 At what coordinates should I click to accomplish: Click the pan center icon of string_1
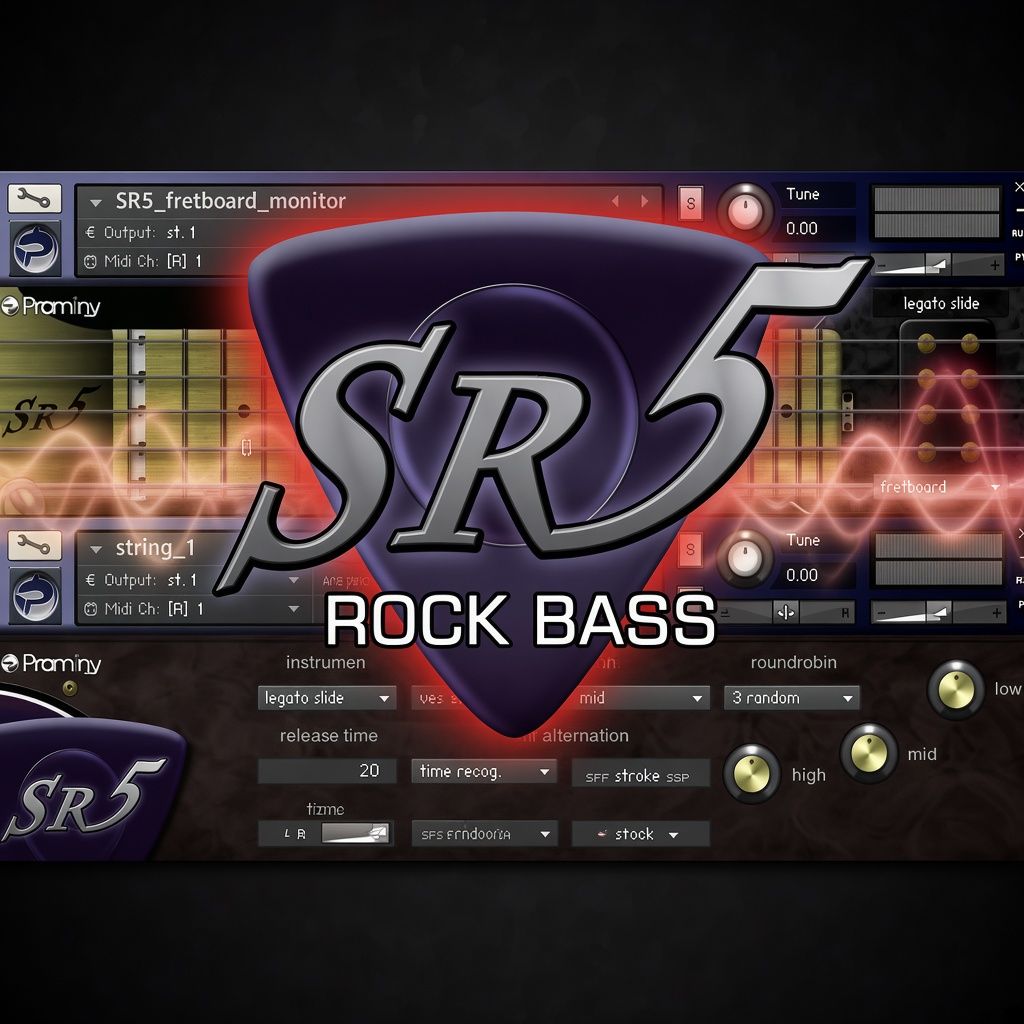pos(786,613)
